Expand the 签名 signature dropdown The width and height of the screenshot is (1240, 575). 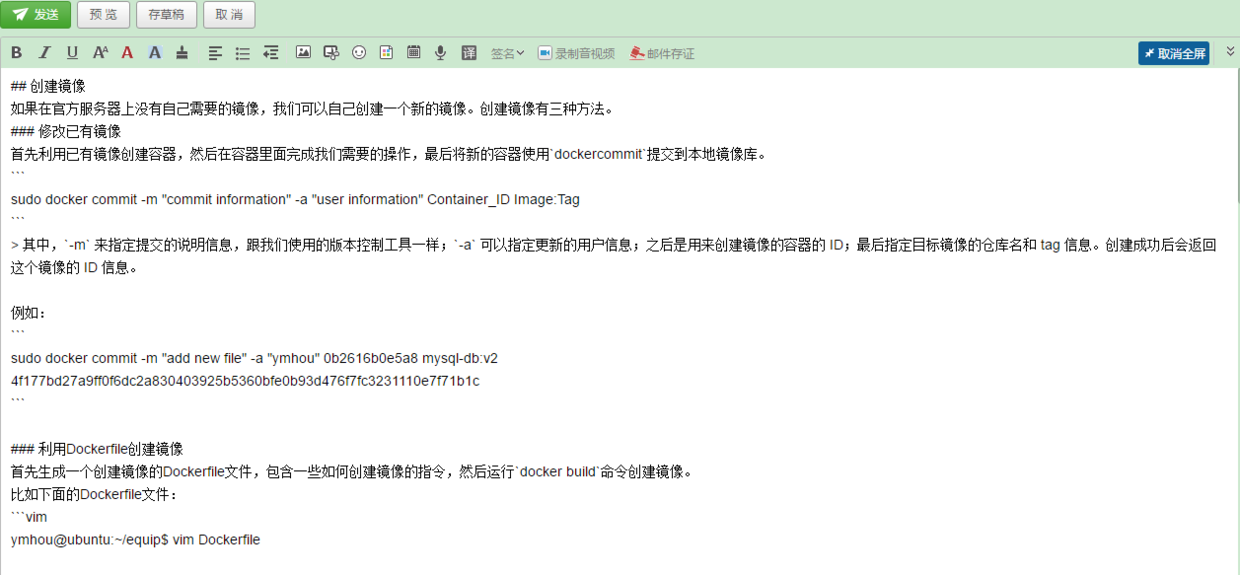coord(507,53)
